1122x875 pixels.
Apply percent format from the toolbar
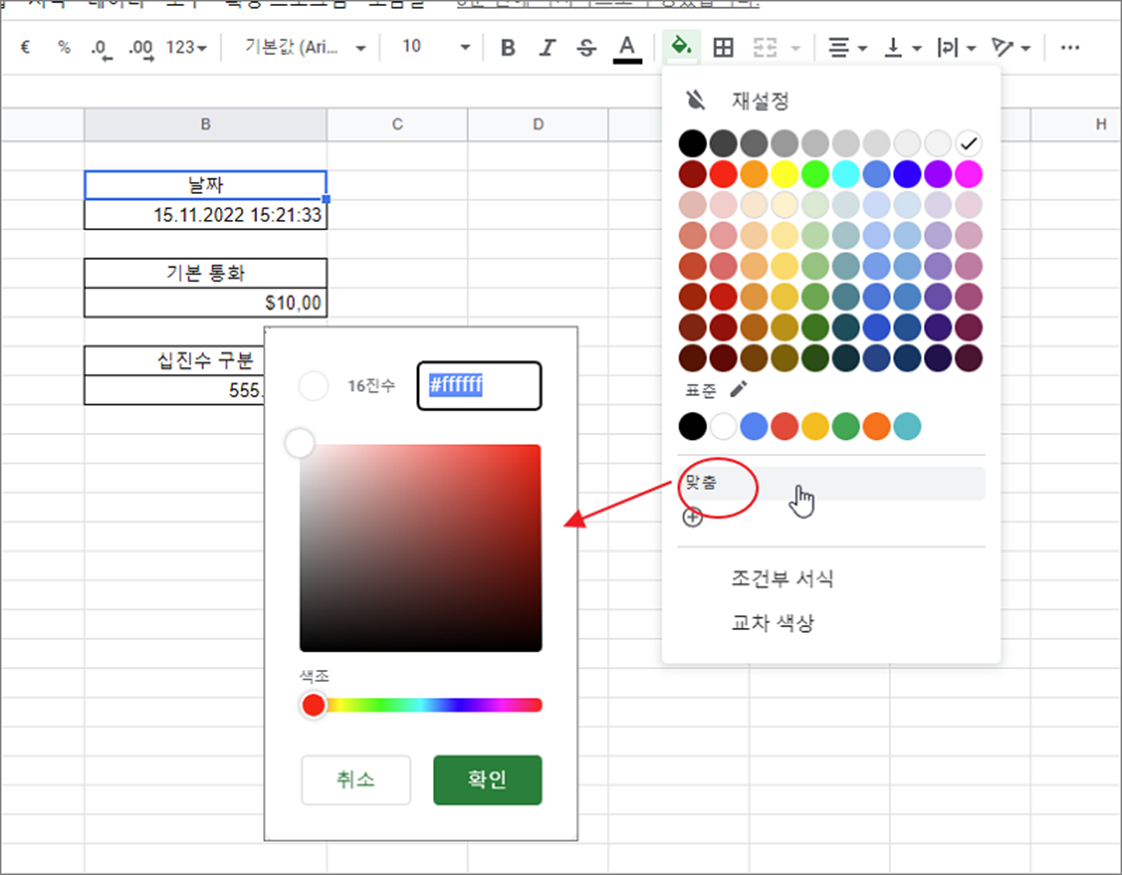point(64,47)
